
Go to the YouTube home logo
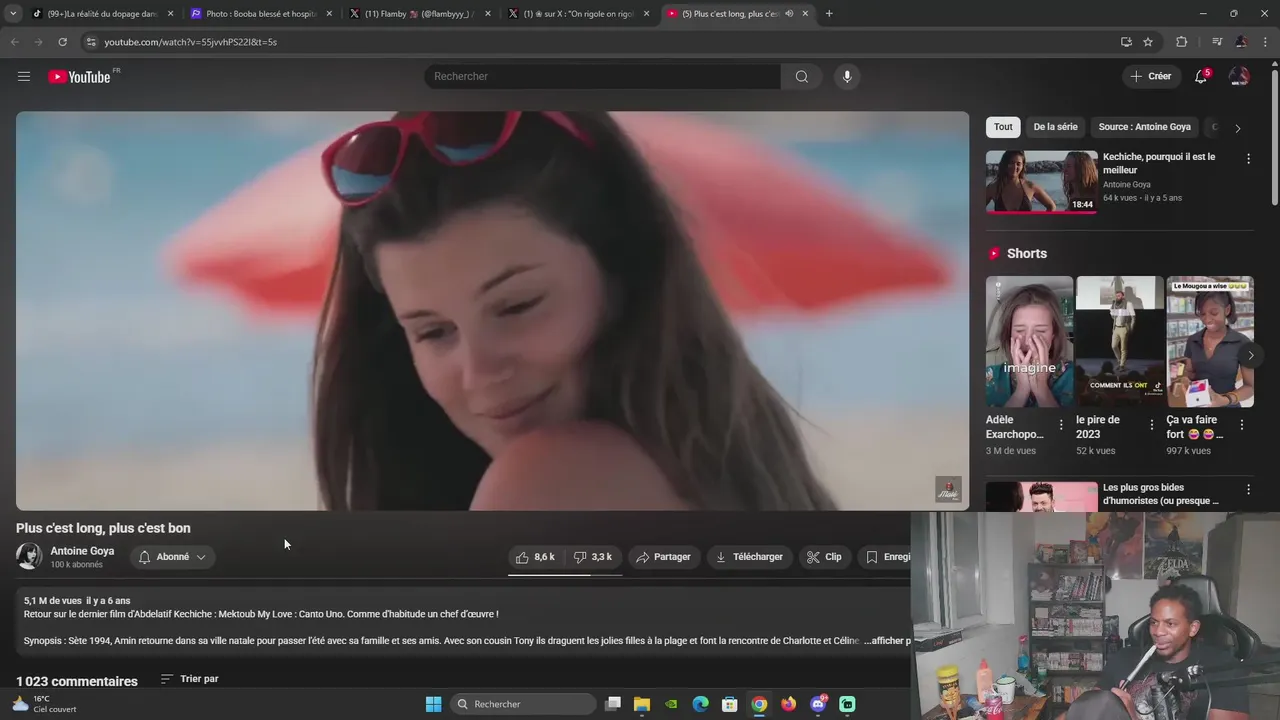click(x=80, y=76)
